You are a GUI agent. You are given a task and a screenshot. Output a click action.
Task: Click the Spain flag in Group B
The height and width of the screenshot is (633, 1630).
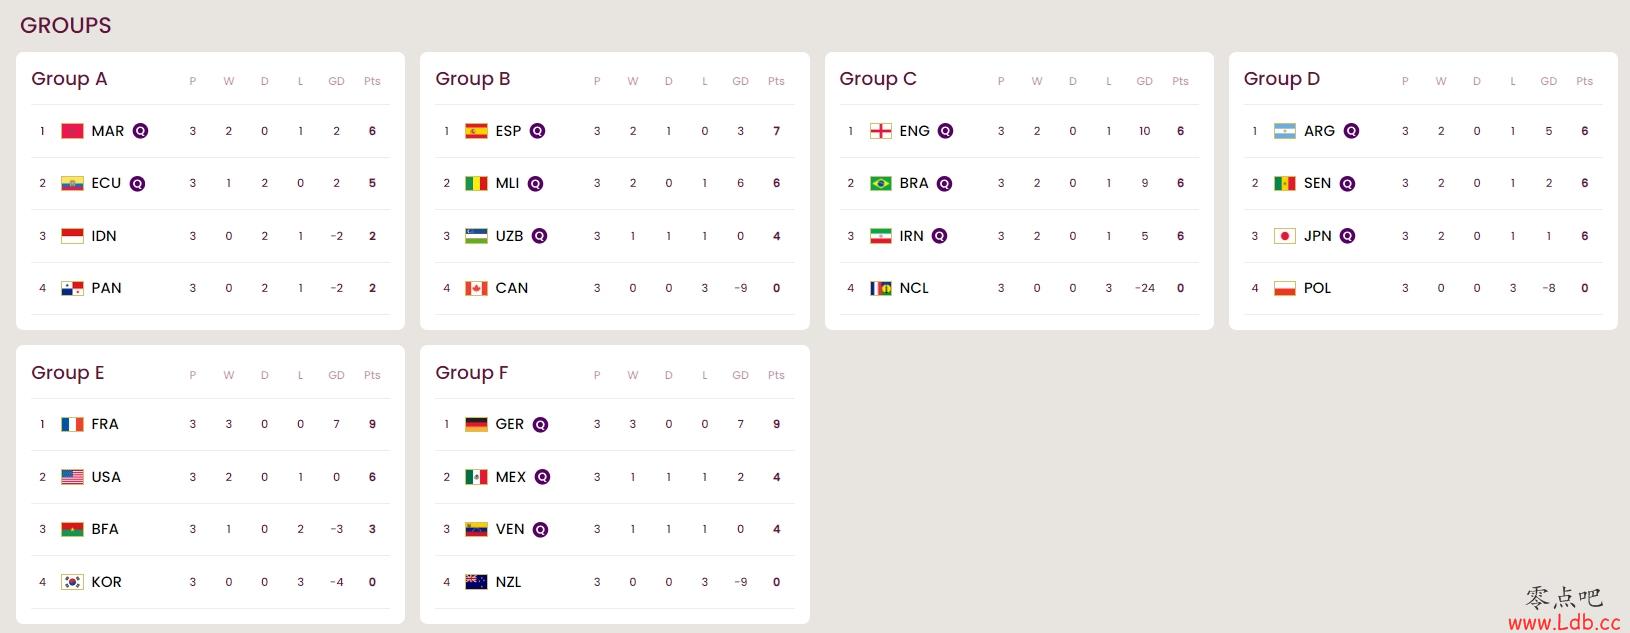coord(476,131)
